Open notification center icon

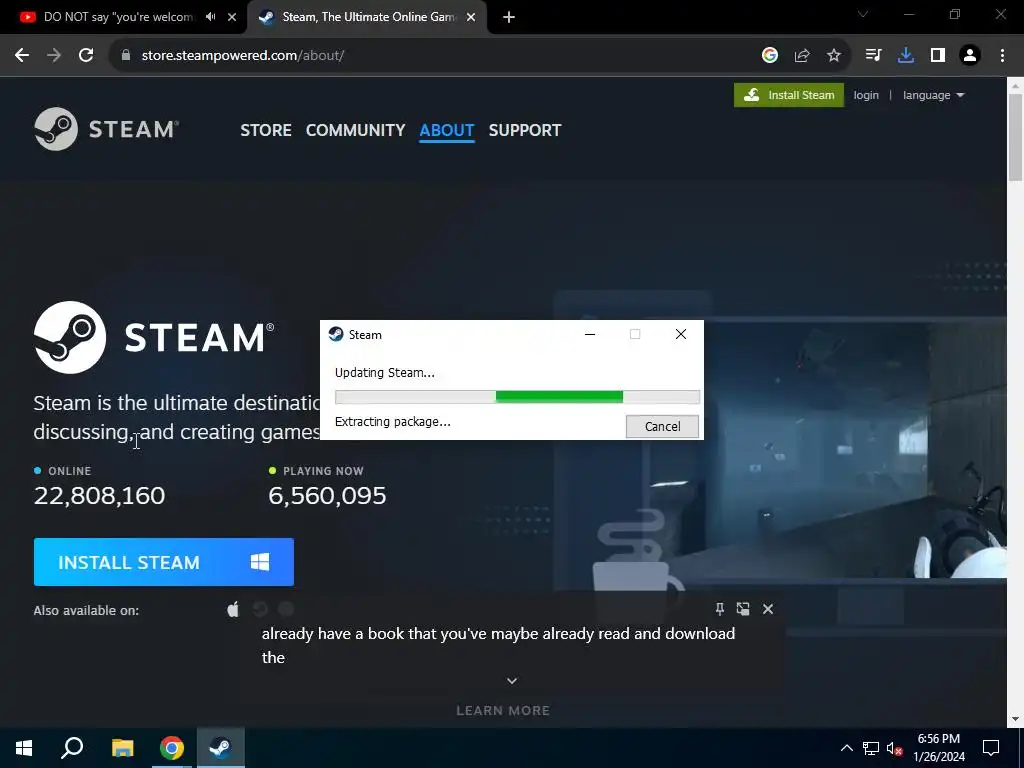tap(991, 748)
